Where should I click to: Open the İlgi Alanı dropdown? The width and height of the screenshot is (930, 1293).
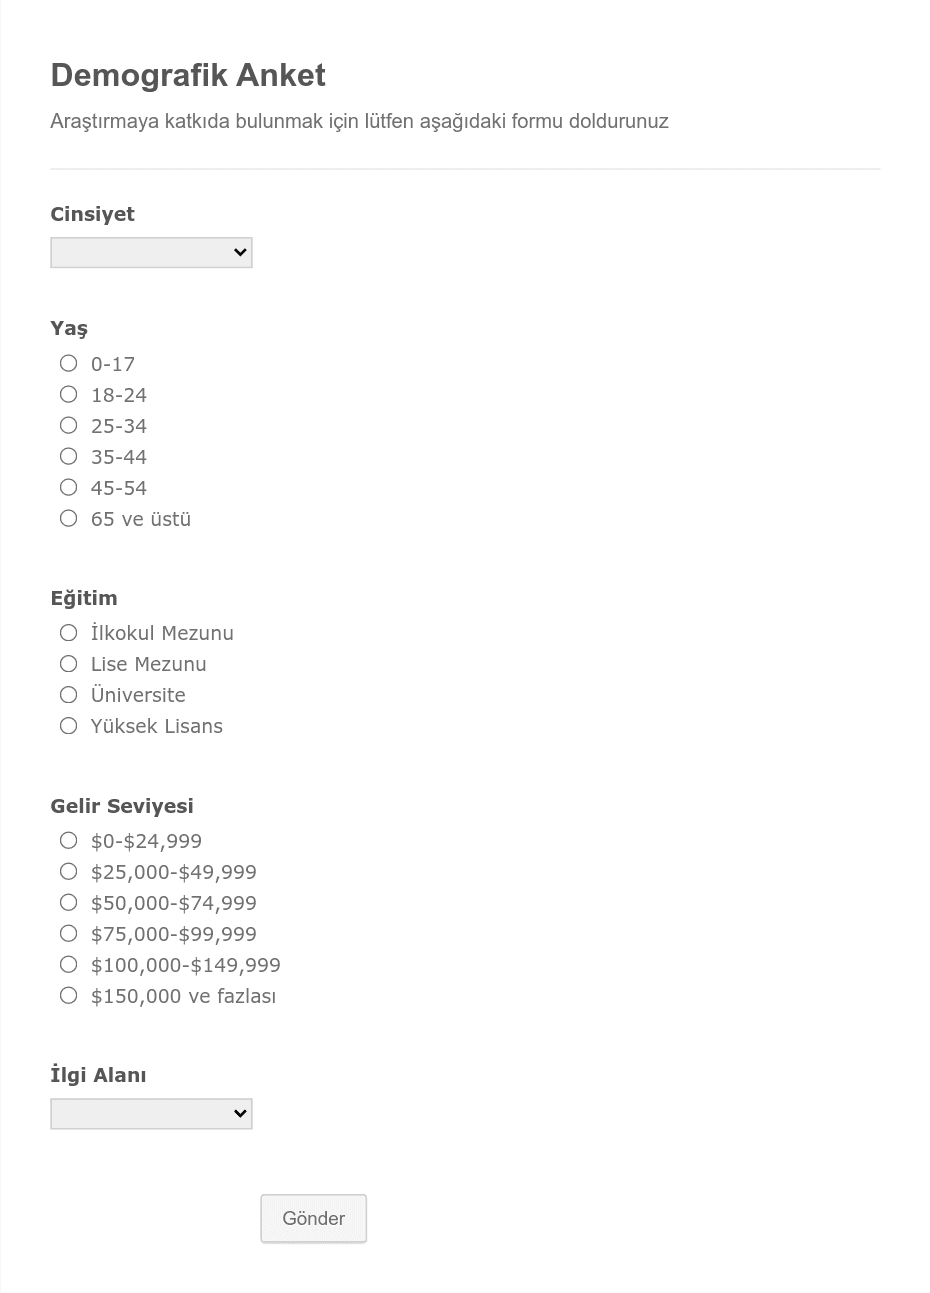click(151, 1113)
